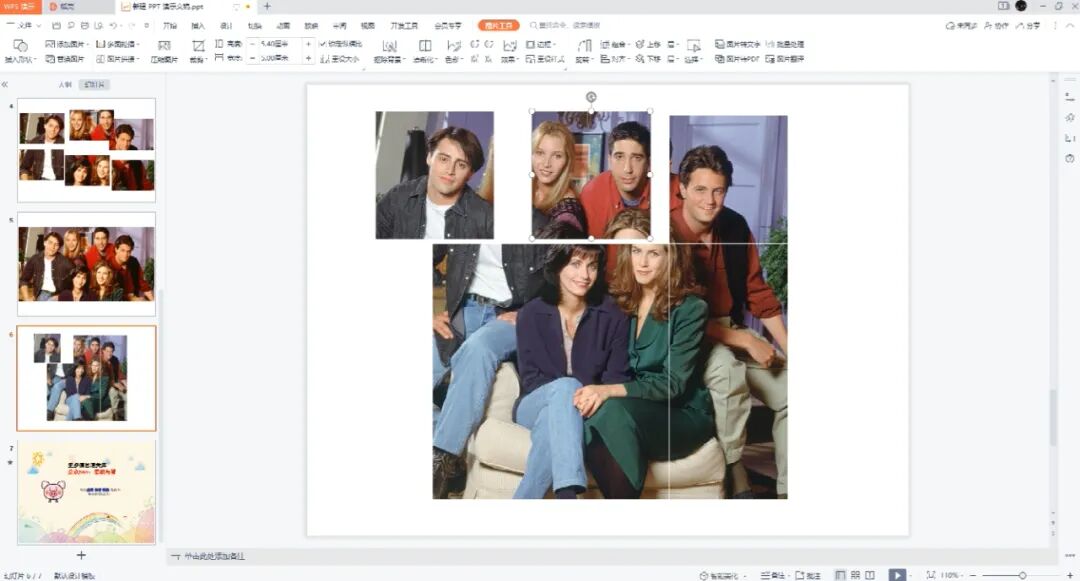Click the Save icon in quick toolbar
1080x581 pixels.
[56, 25]
